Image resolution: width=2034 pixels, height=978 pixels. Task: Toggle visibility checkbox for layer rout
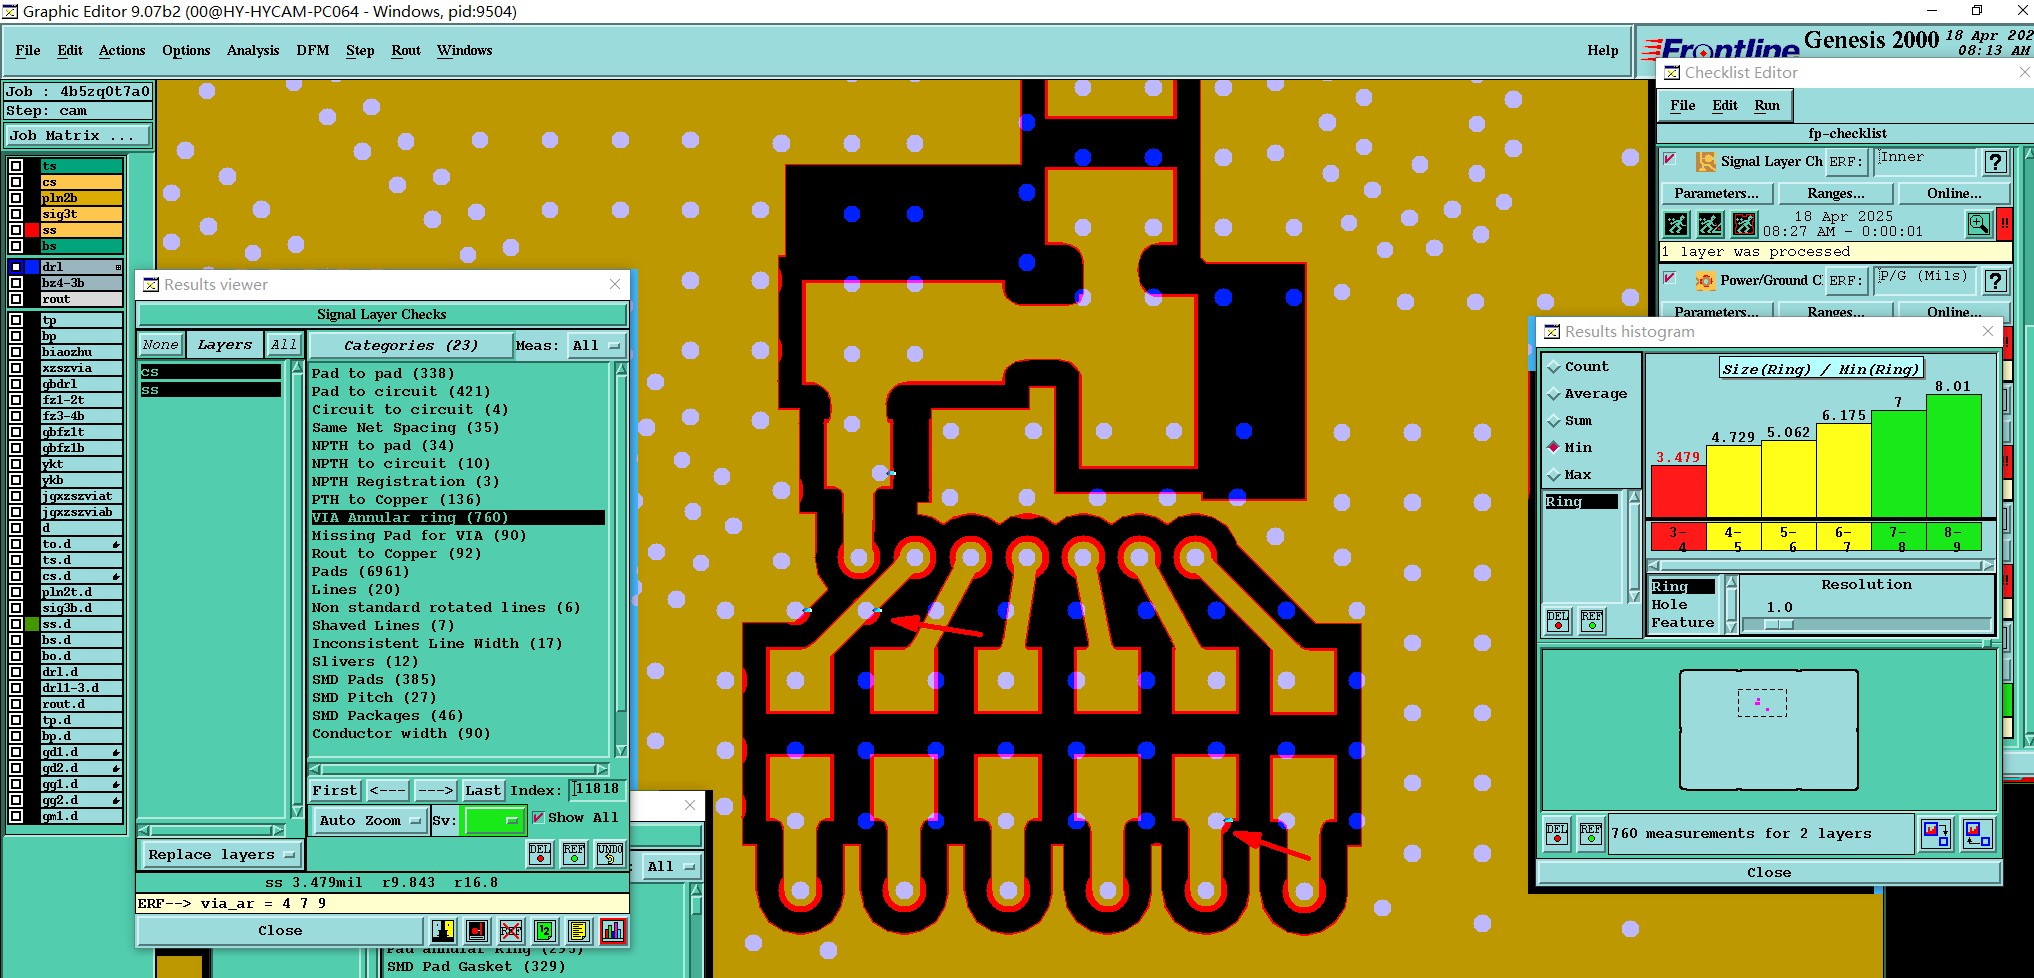pos(16,299)
